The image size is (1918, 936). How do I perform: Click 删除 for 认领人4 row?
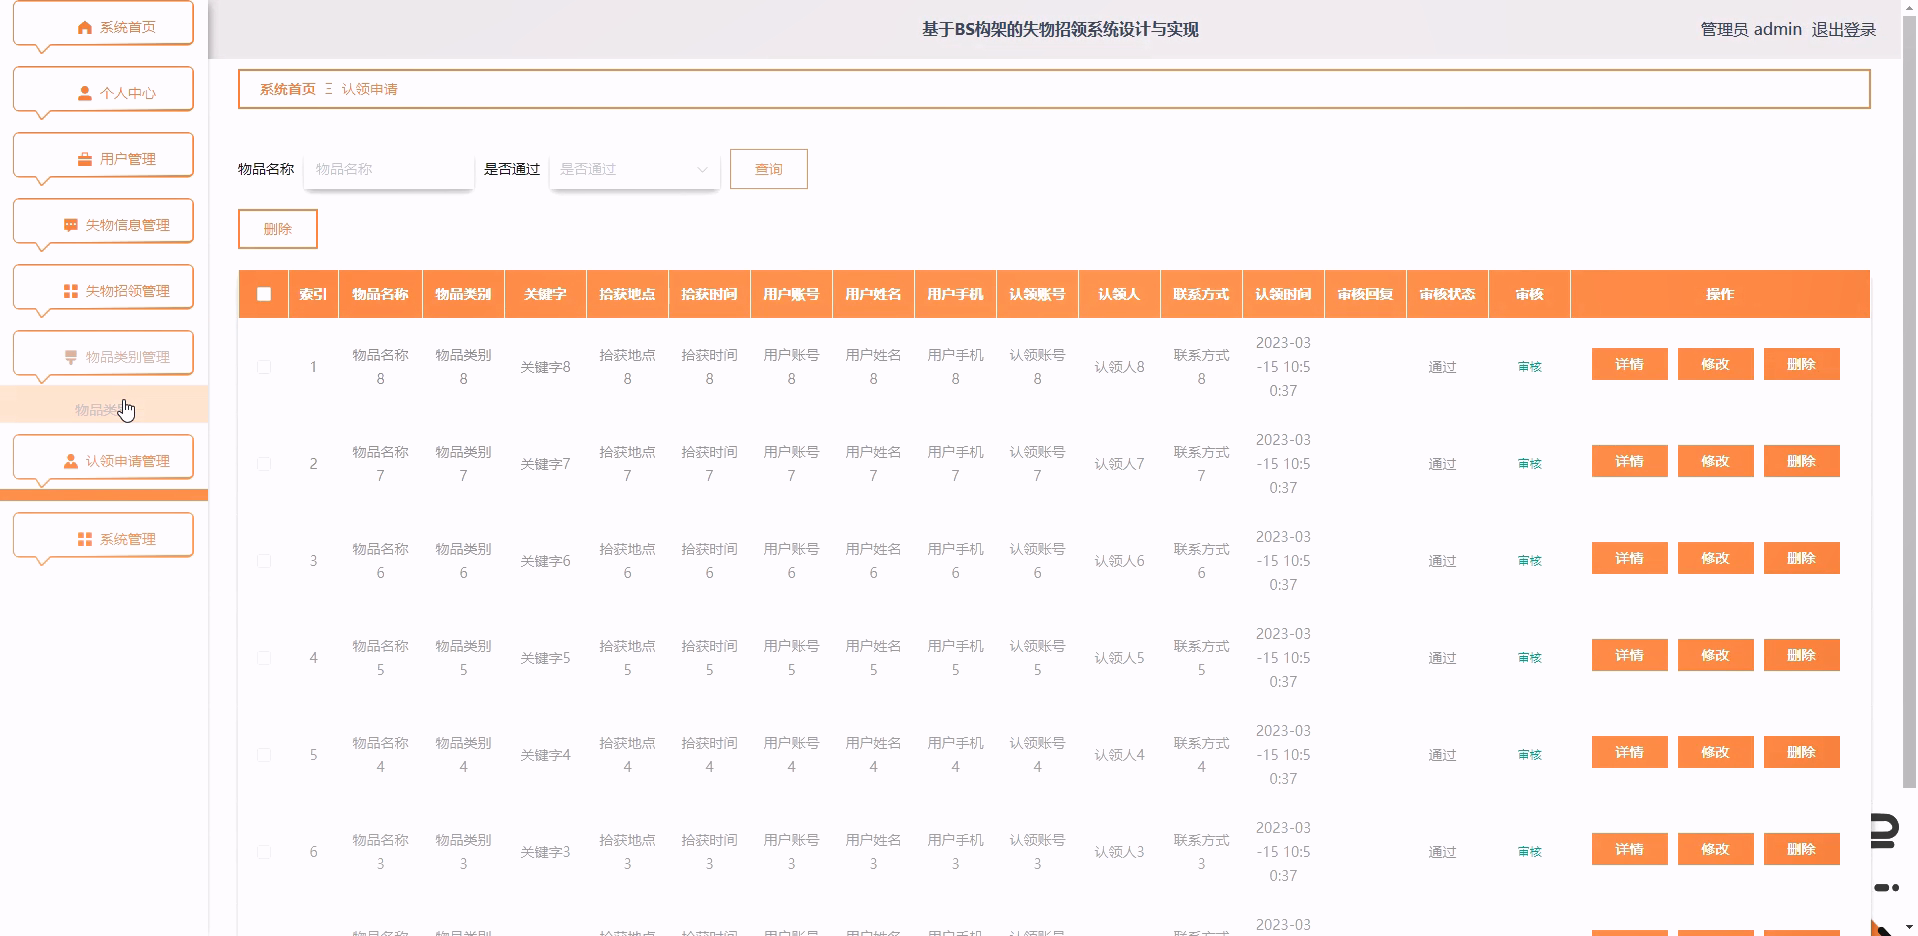[1802, 752]
